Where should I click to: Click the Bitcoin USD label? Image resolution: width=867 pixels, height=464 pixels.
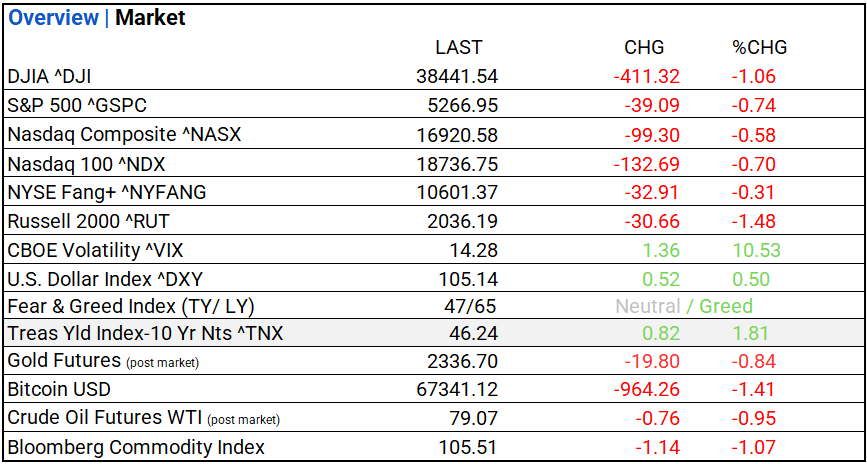coord(59,389)
